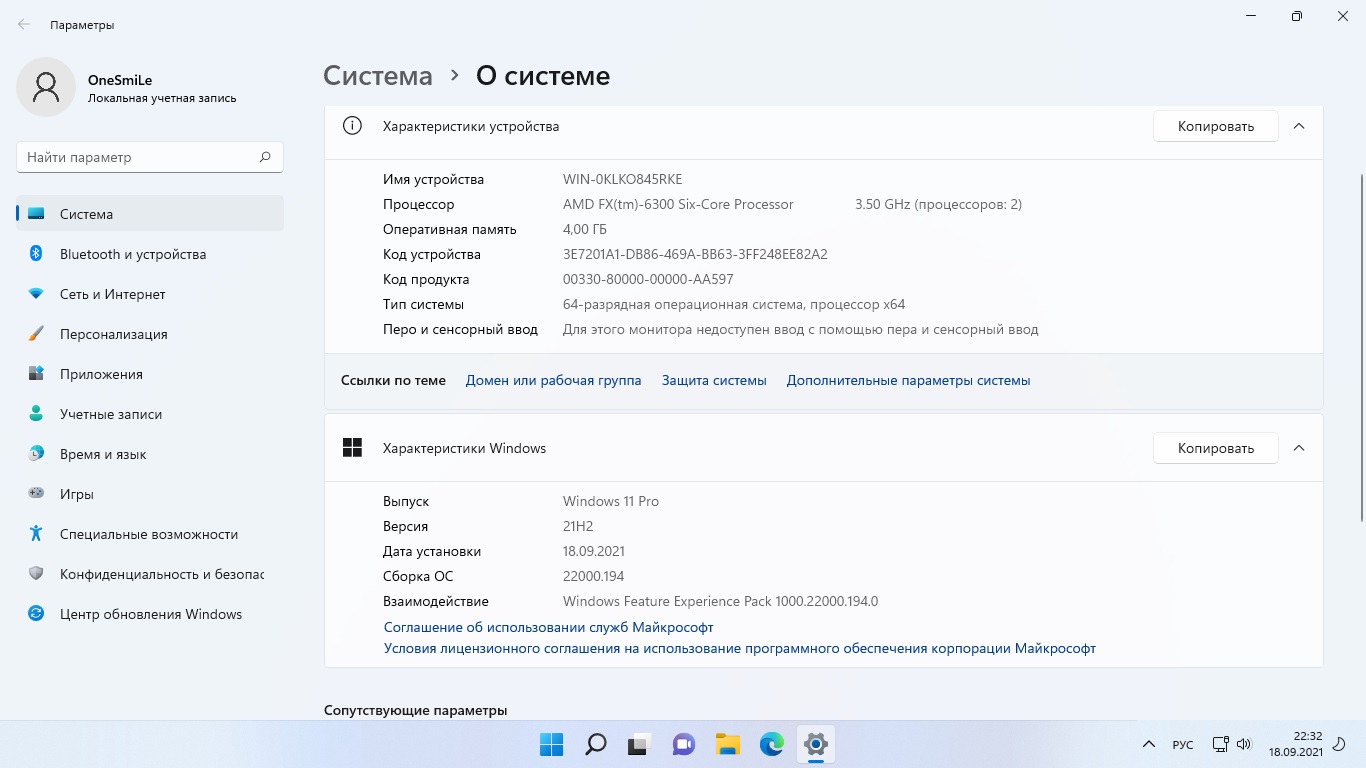Click the OS build value 22000.194
This screenshot has height=768, width=1366.
[593, 576]
